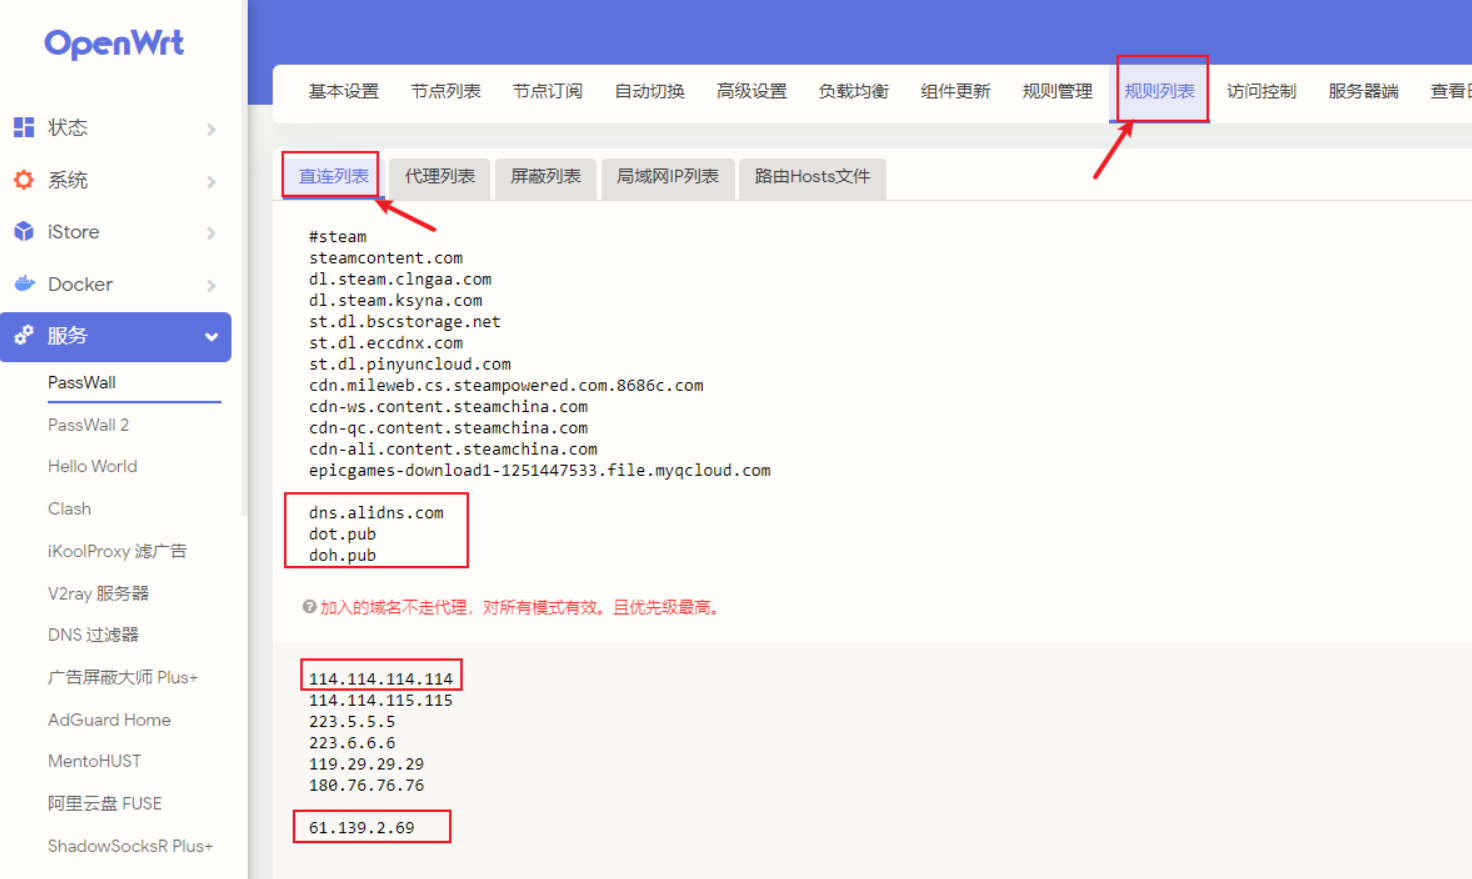Click the epicgames-download1 myqcloud.com line

pyautogui.click(x=540, y=470)
